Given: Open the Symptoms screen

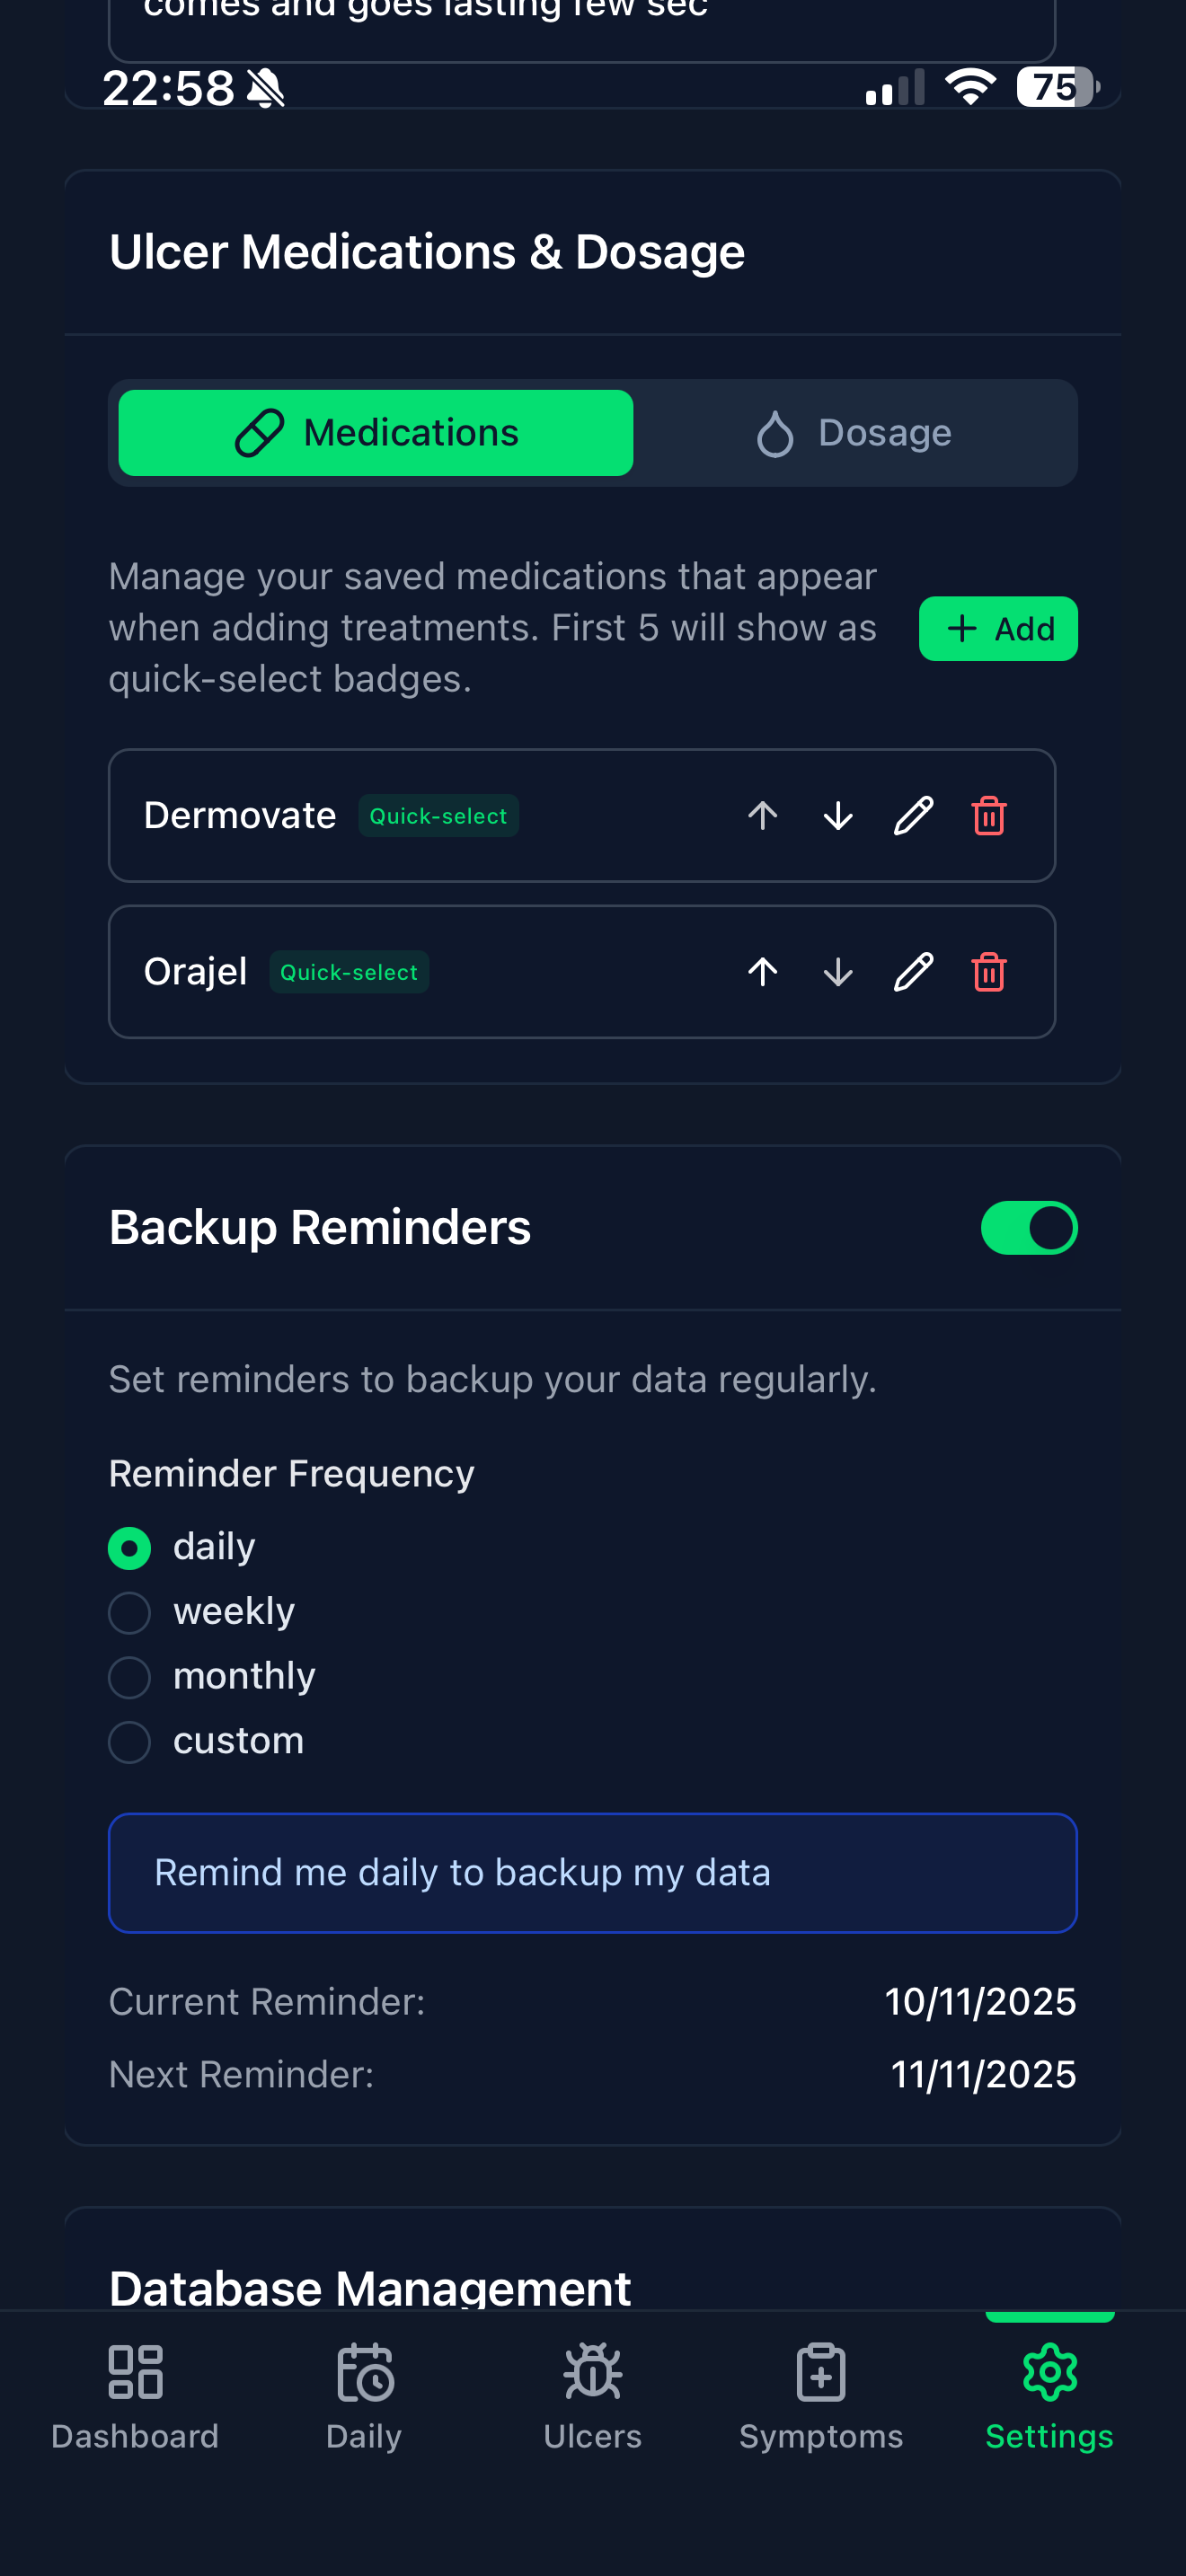Looking at the screenshot, I should (x=820, y=2400).
